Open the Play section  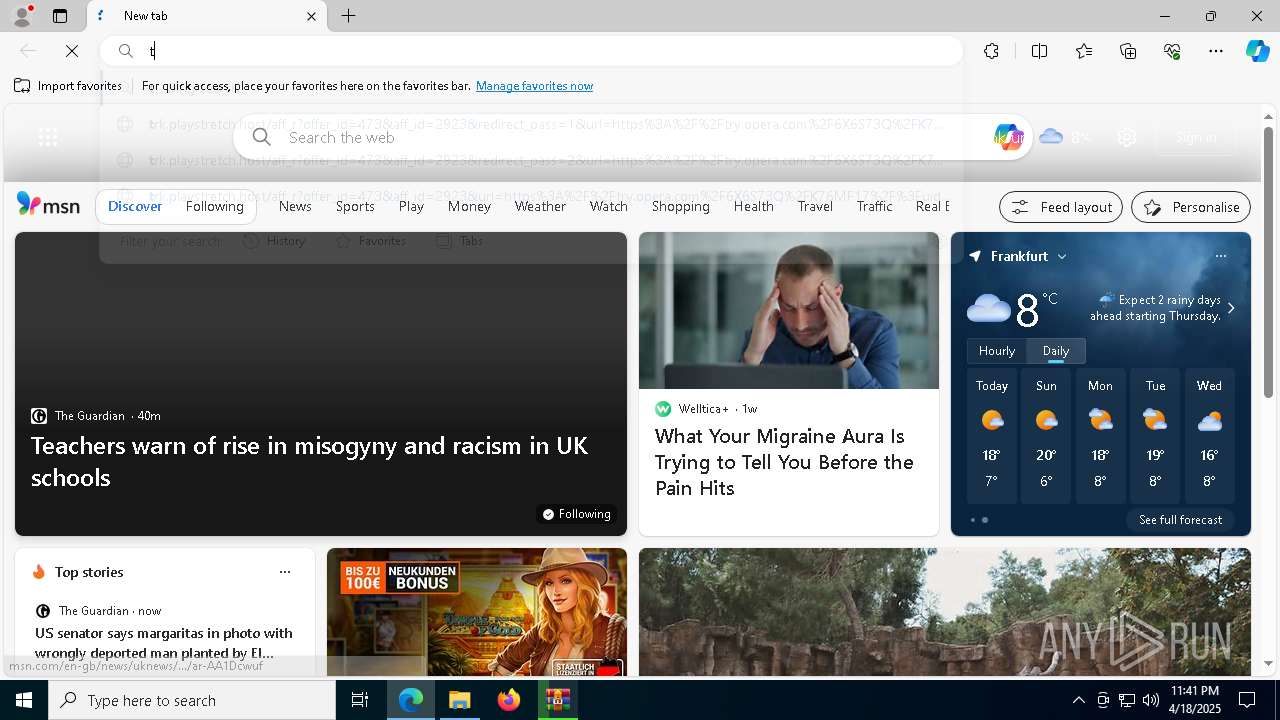[x=411, y=206]
